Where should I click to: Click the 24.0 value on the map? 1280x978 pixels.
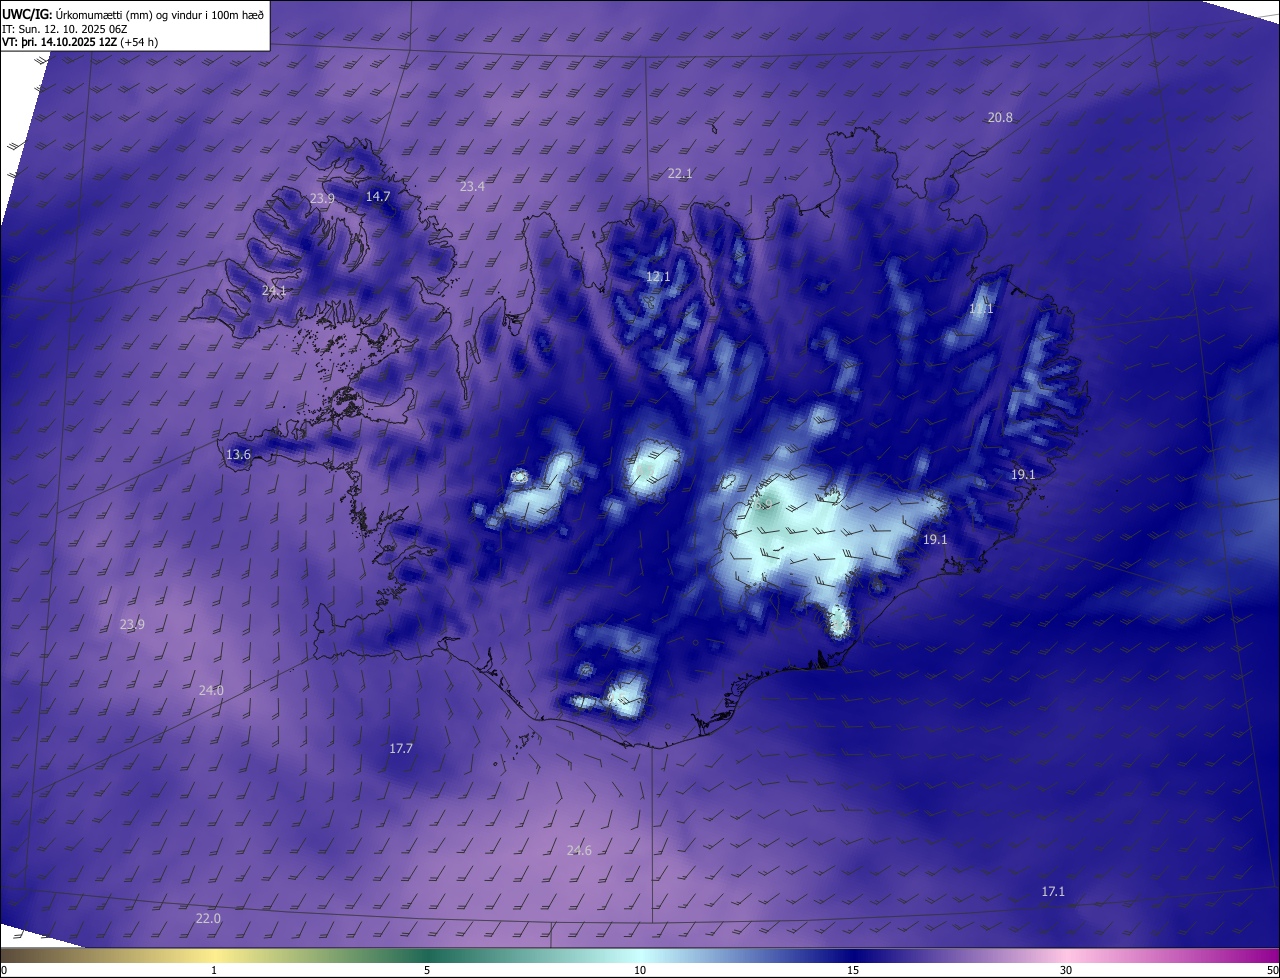coord(211,690)
